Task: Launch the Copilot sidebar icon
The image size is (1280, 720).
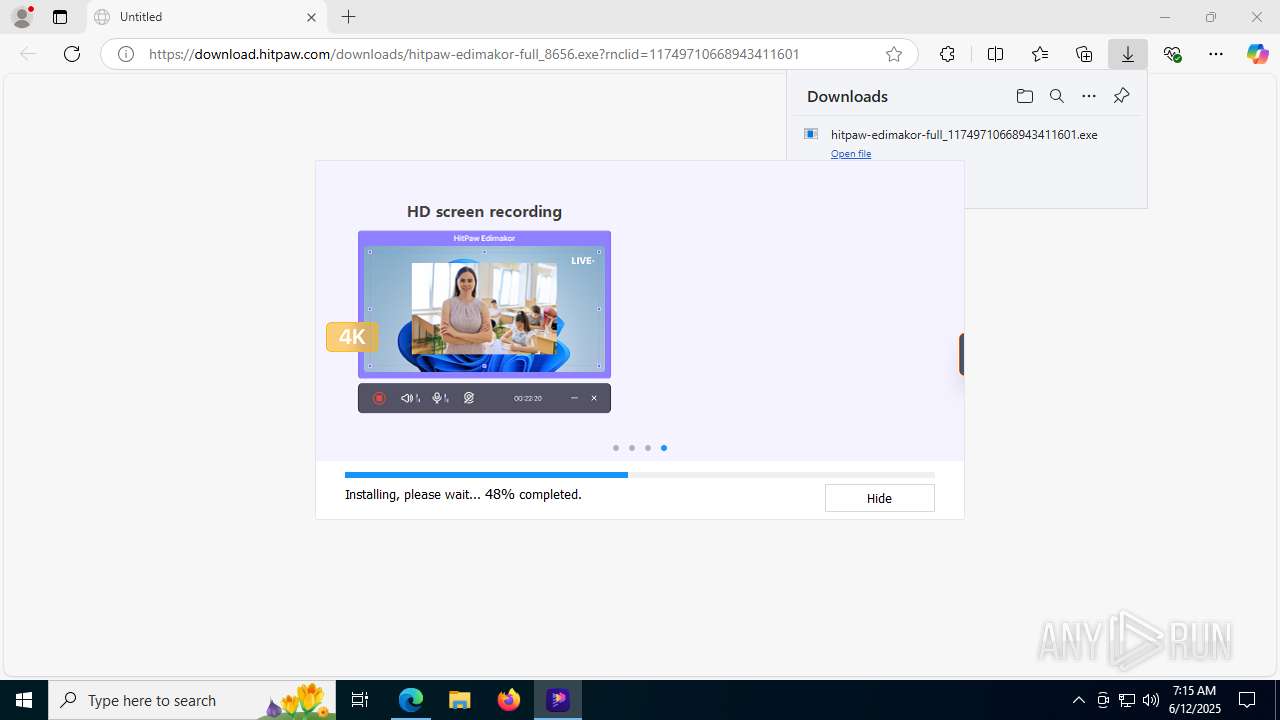Action: [1258, 54]
